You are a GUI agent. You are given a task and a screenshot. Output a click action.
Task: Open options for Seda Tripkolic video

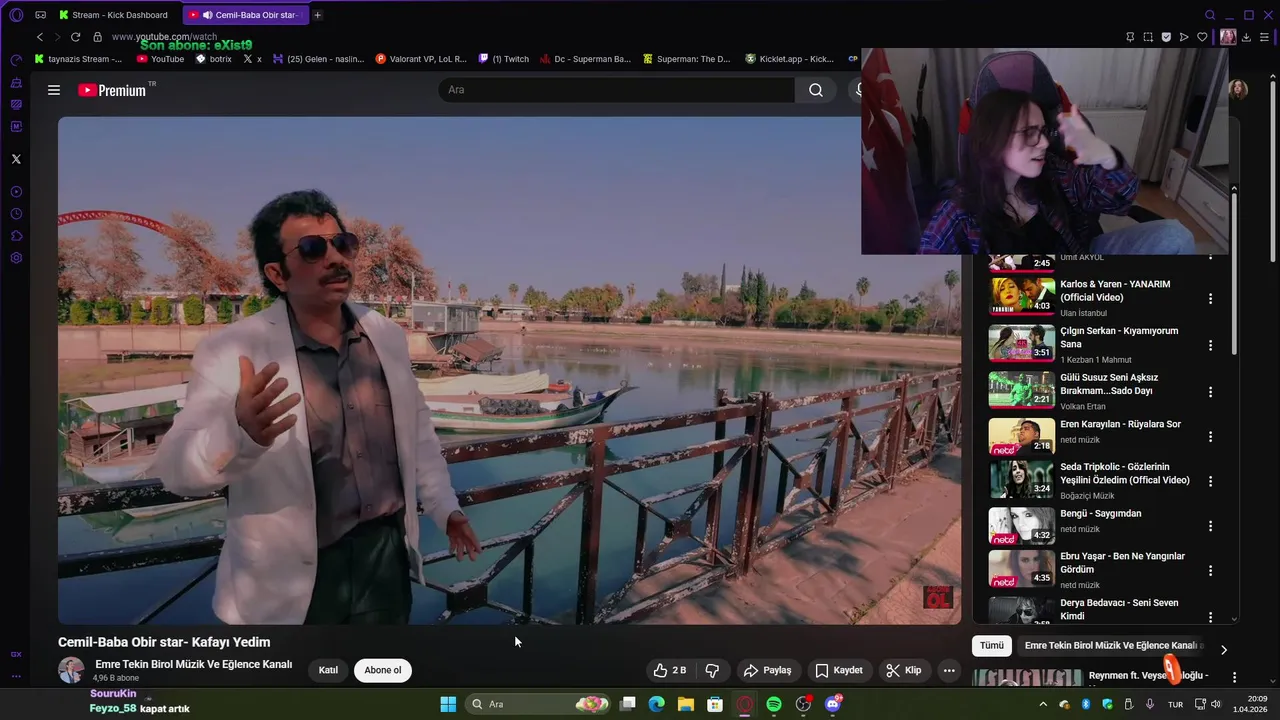1210,481
